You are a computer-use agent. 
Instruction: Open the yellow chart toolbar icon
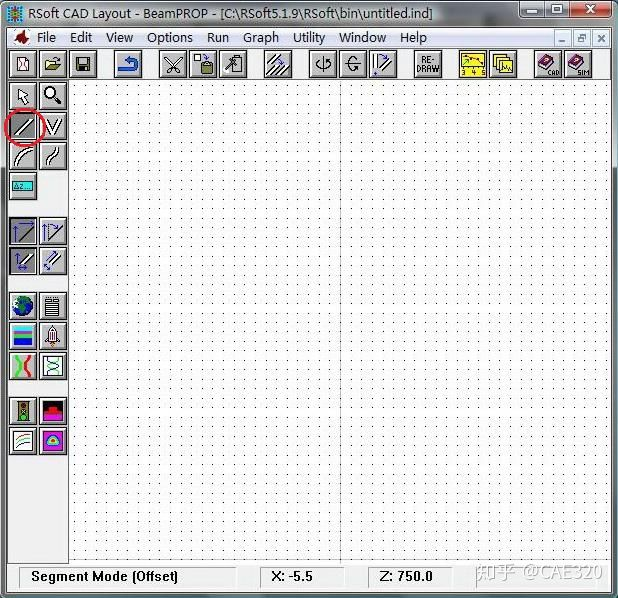click(473, 64)
